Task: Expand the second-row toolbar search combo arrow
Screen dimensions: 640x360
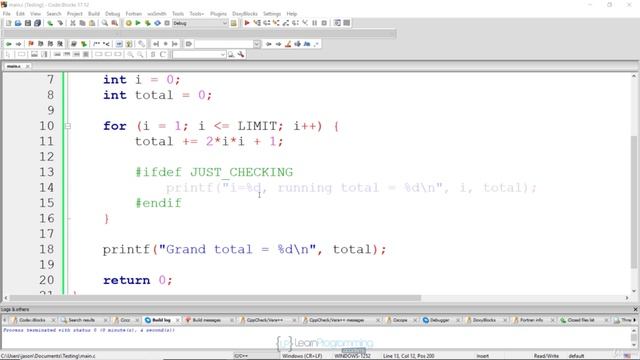Action: [x=256, y=44]
